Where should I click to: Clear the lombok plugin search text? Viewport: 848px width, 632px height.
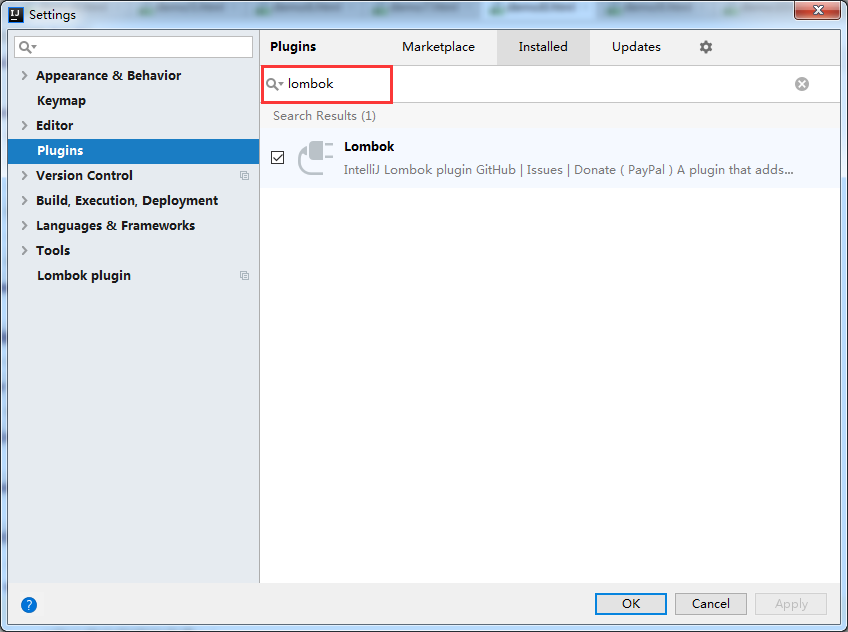(x=801, y=84)
